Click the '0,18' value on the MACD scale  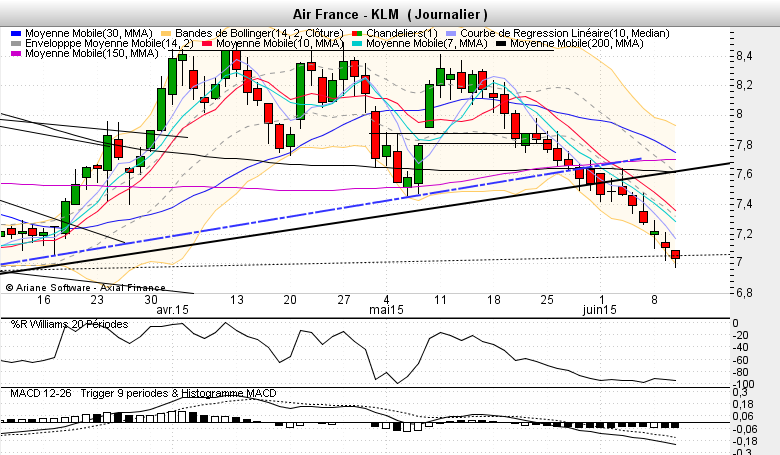pos(743,404)
